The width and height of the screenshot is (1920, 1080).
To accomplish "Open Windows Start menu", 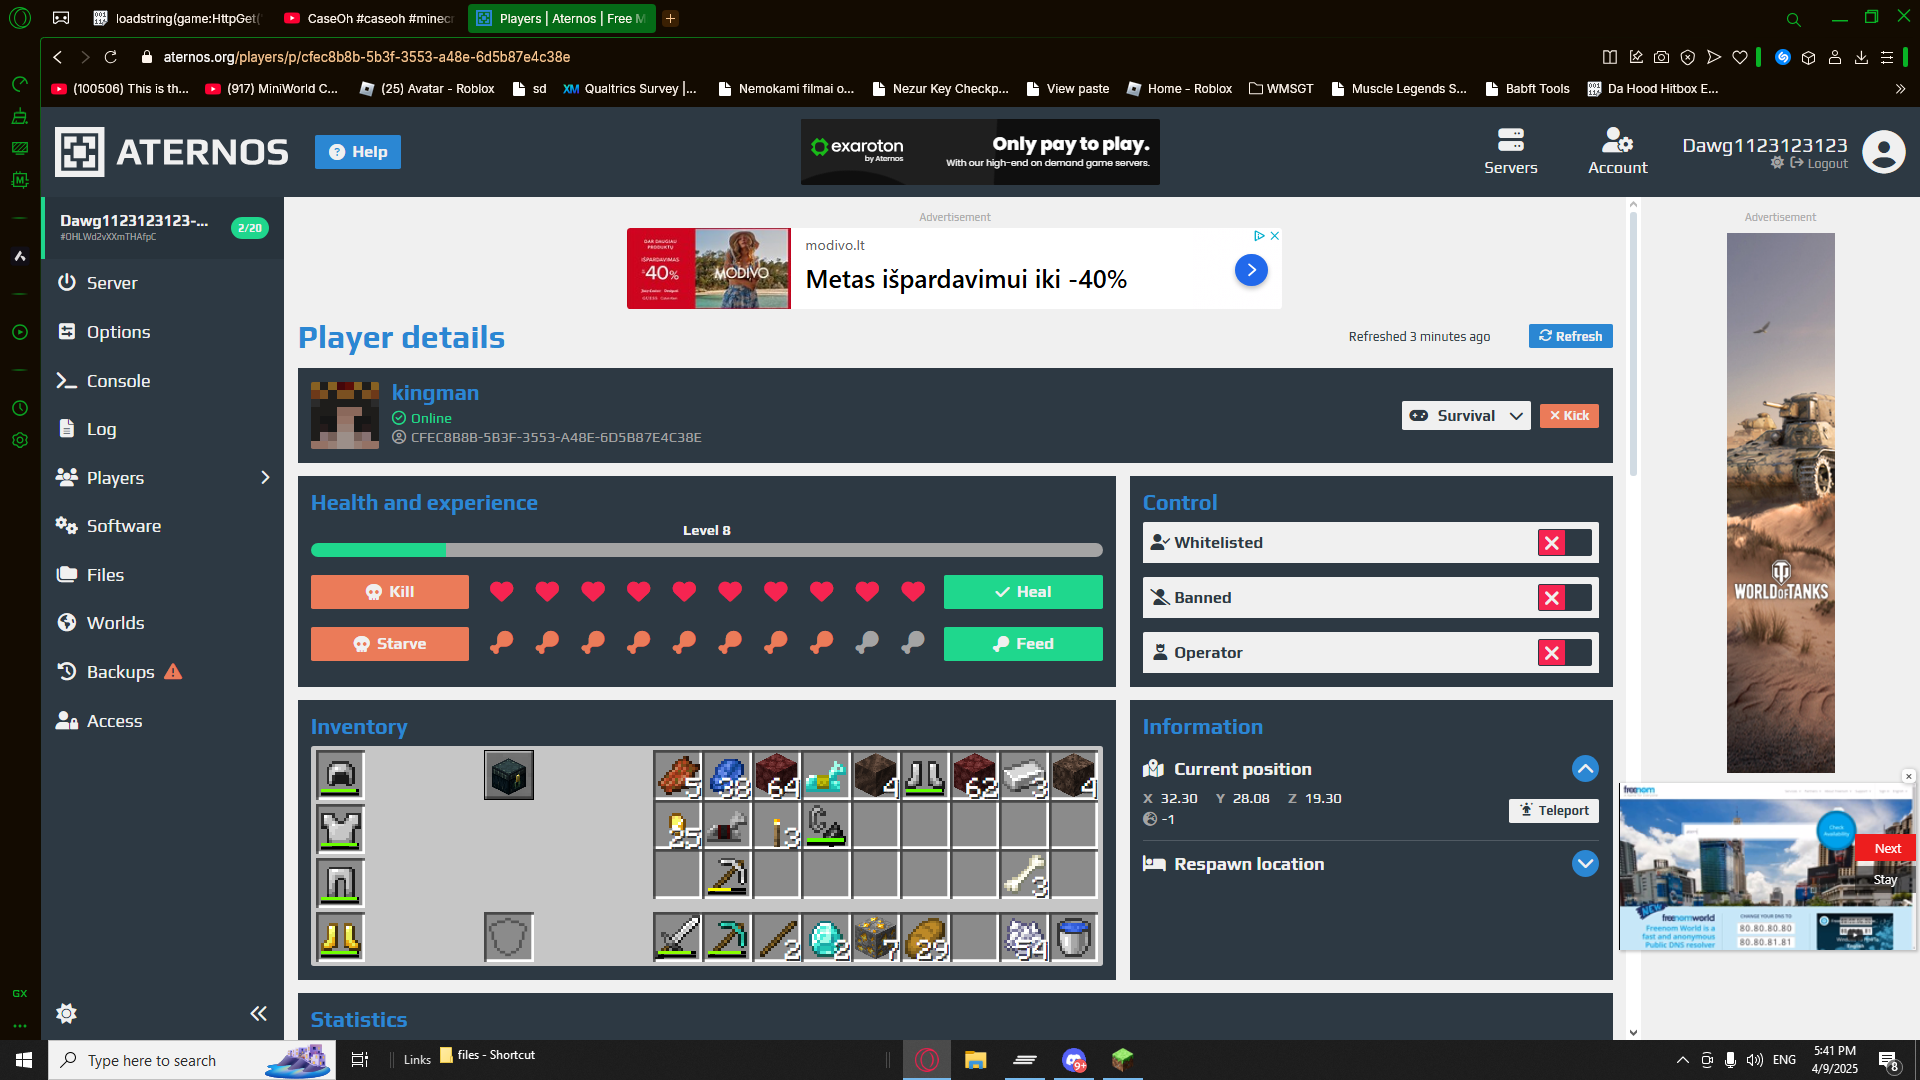I will pyautogui.click(x=24, y=1060).
